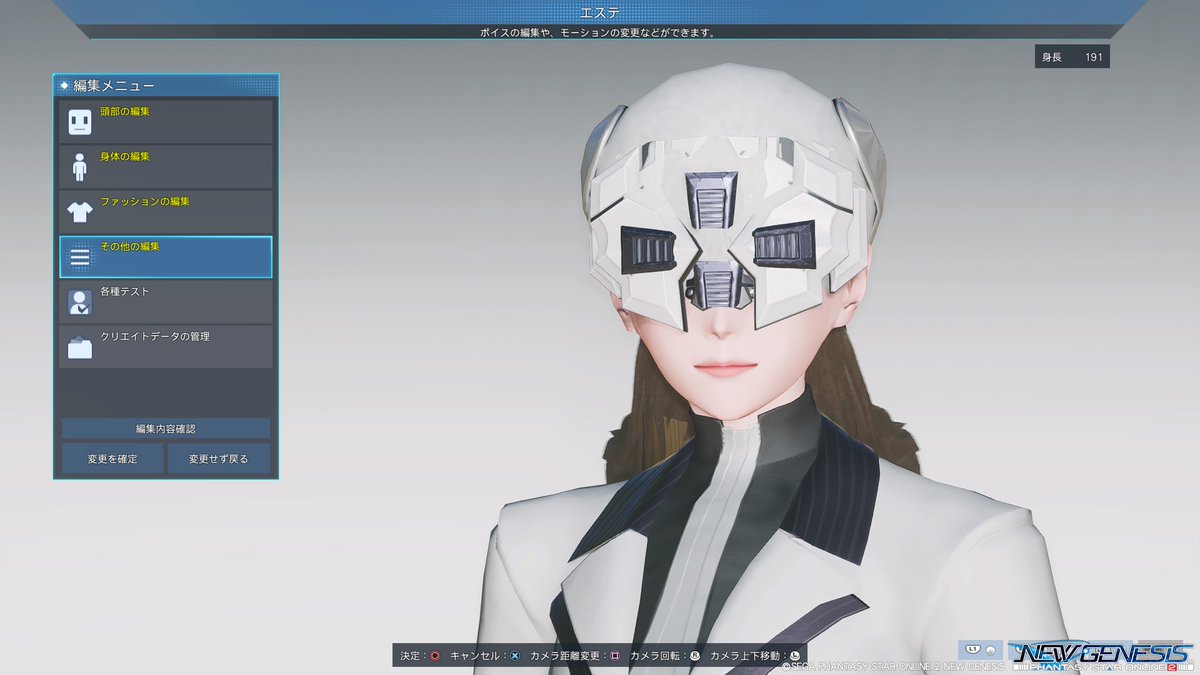Click the folder create-data icon
The width and height of the screenshot is (1200, 675).
(x=80, y=348)
